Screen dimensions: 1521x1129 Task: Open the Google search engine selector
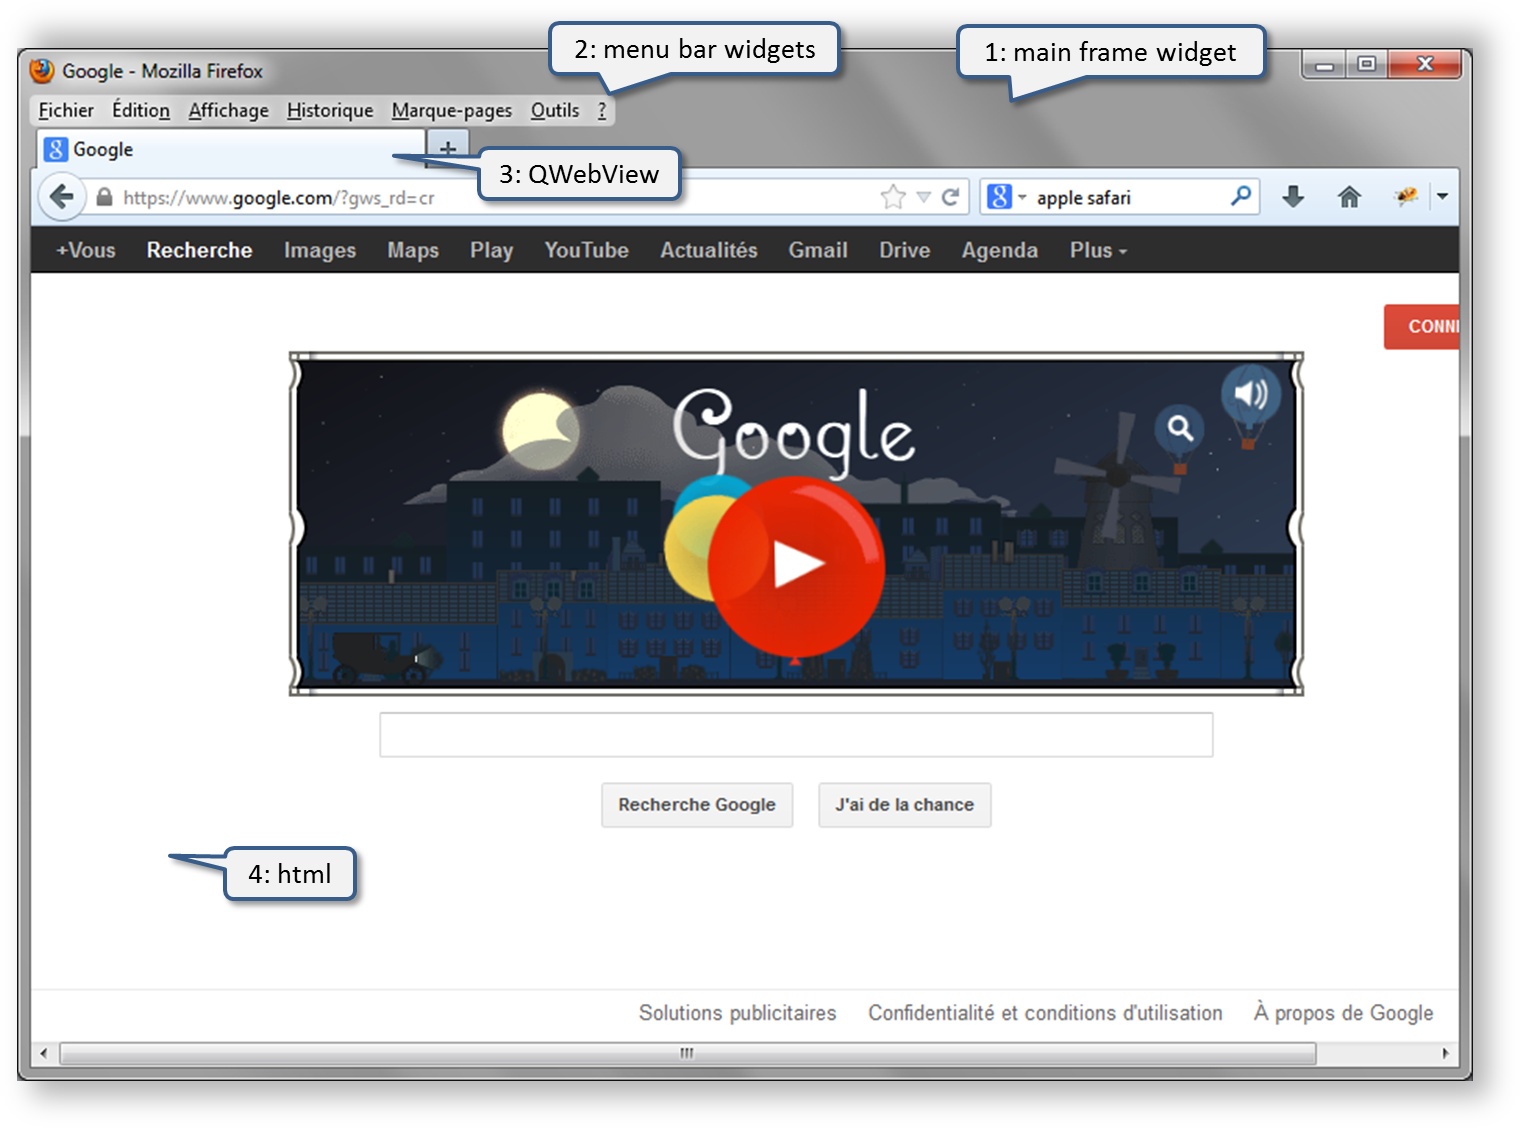(1006, 197)
